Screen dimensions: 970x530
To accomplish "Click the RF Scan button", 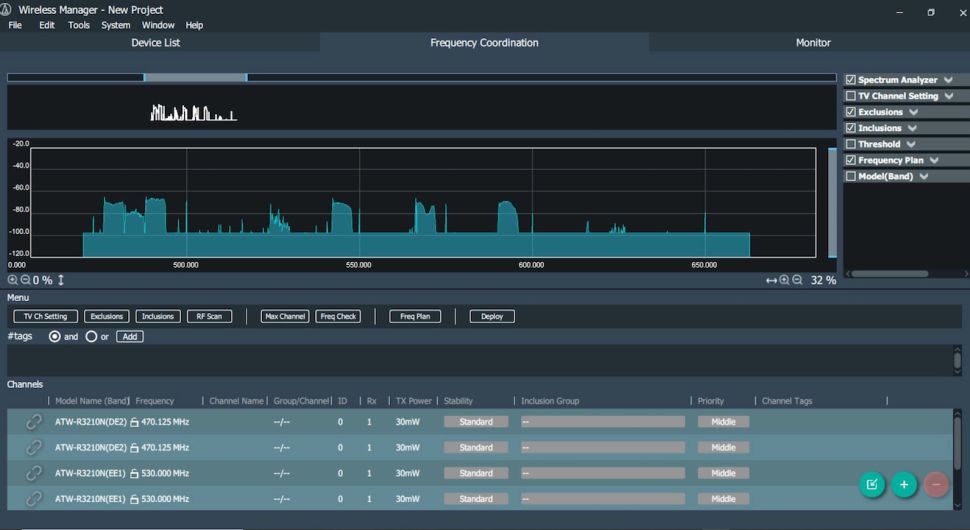I will 210,316.
